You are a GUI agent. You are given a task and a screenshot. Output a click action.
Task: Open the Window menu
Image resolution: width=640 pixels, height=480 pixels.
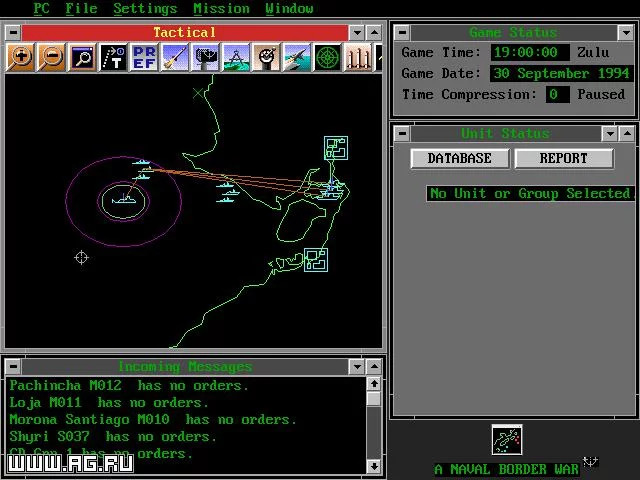pyautogui.click(x=289, y=9)
